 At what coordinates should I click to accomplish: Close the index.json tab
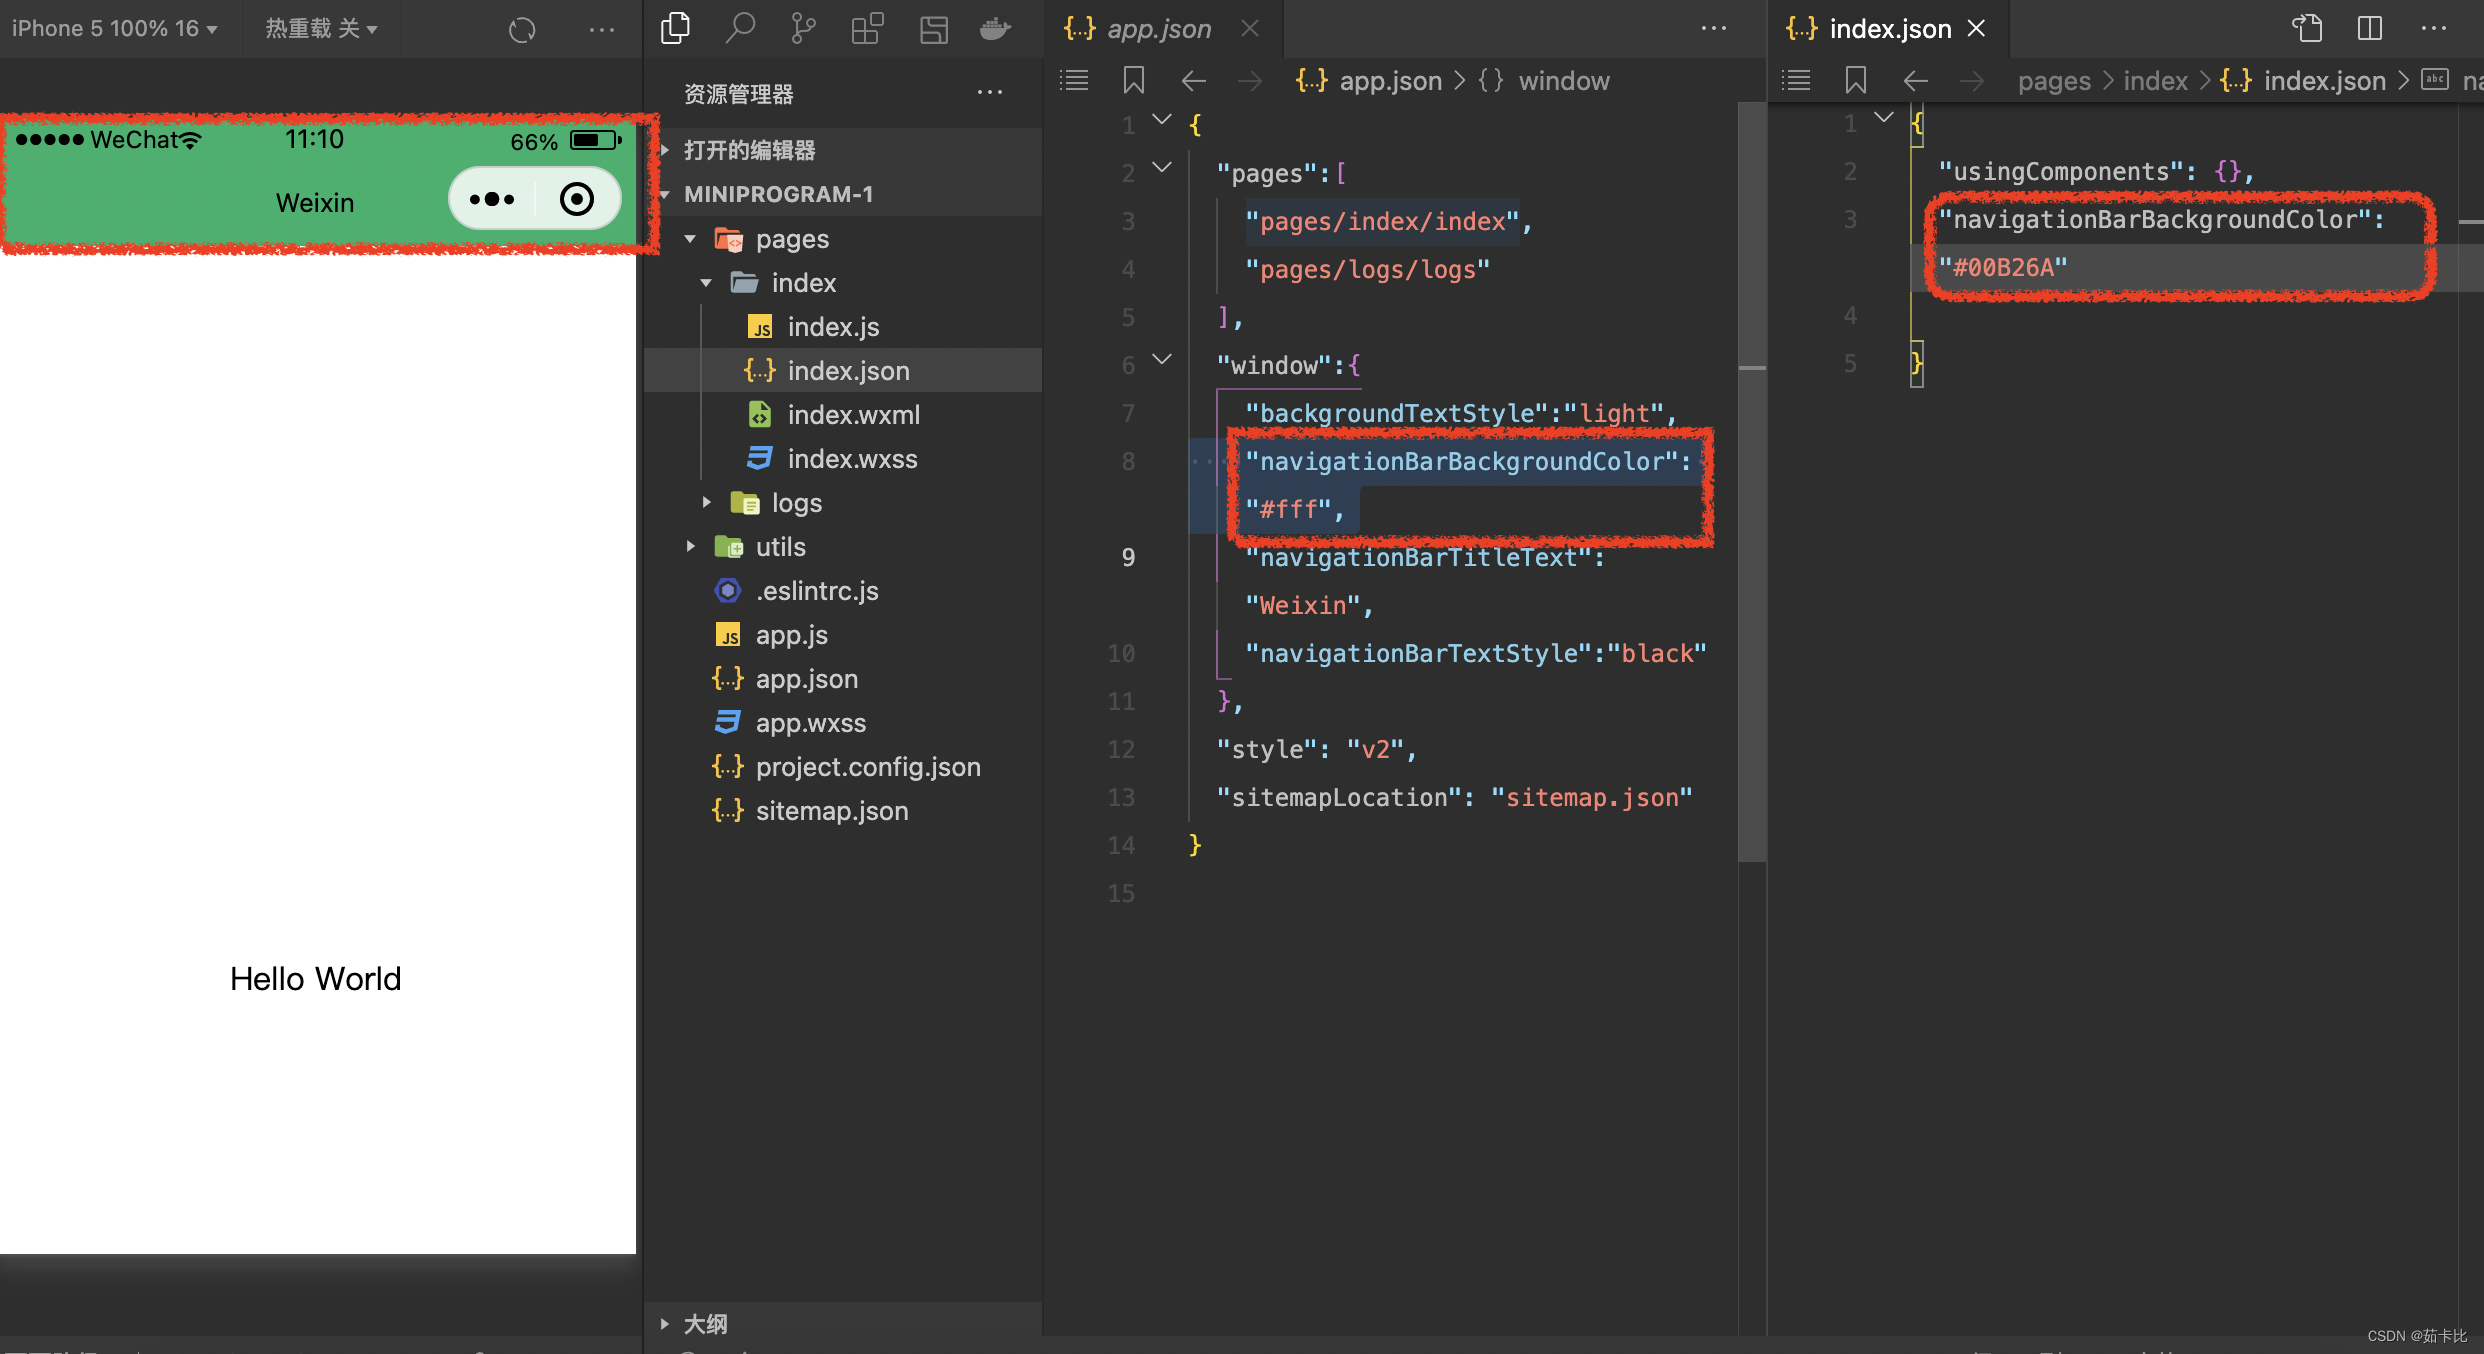(x=1976, y=28)
